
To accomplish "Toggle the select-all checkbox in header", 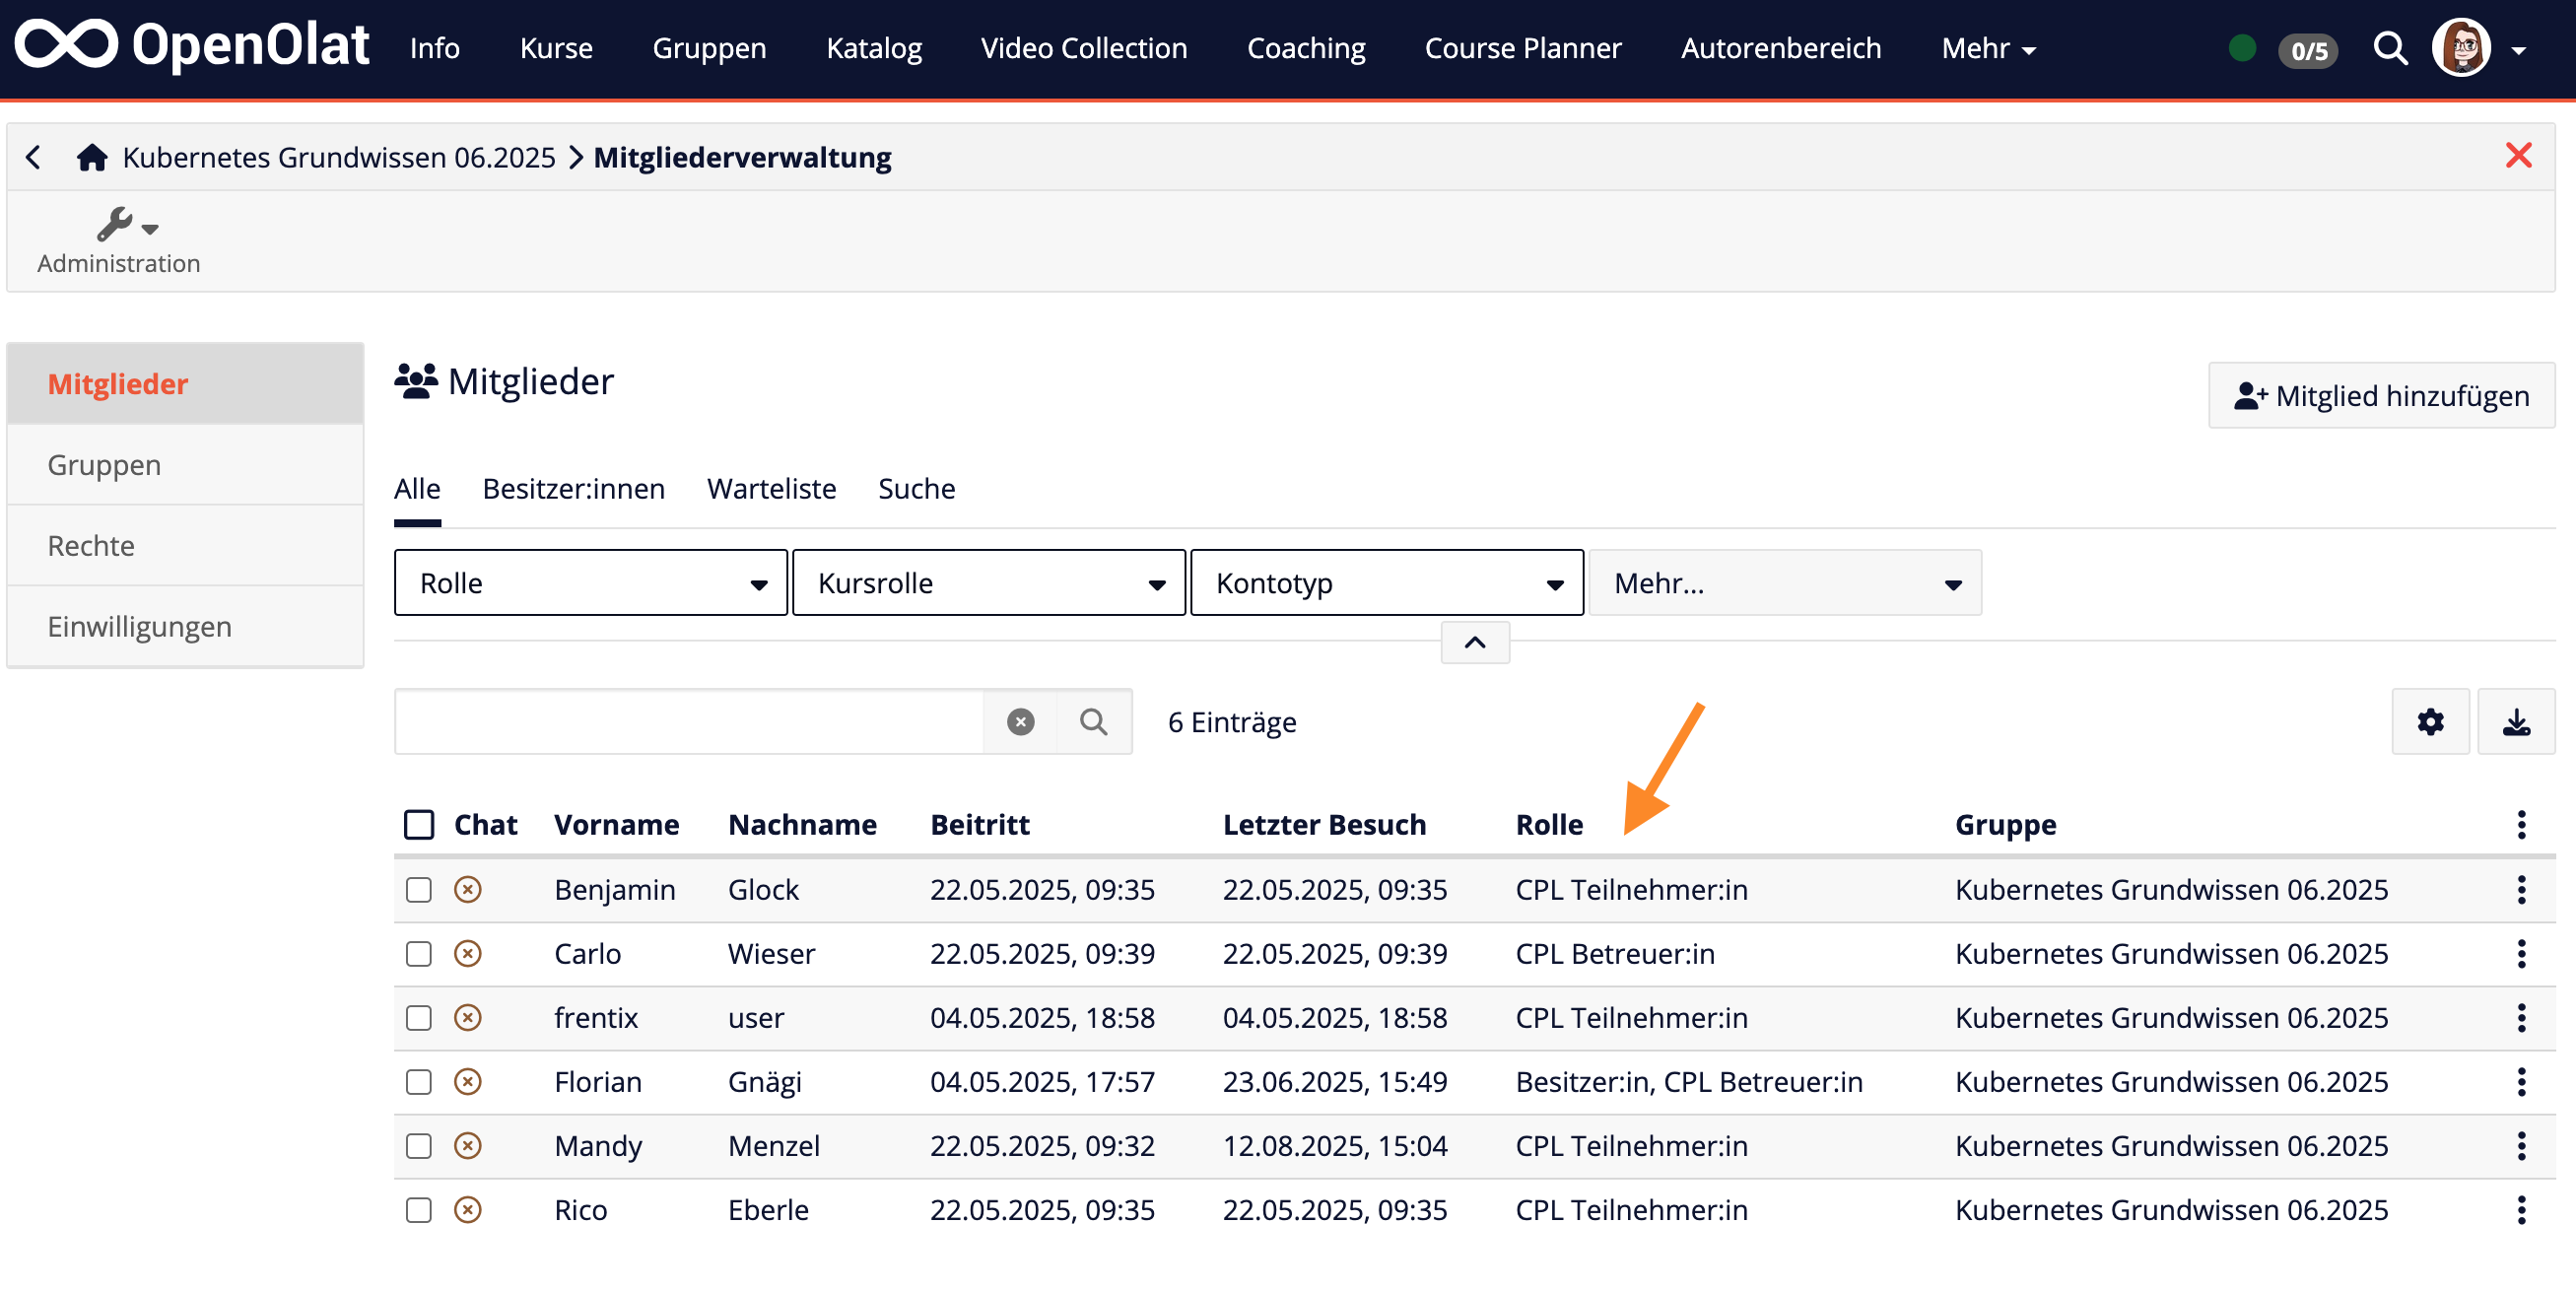I will coord(419,824).
